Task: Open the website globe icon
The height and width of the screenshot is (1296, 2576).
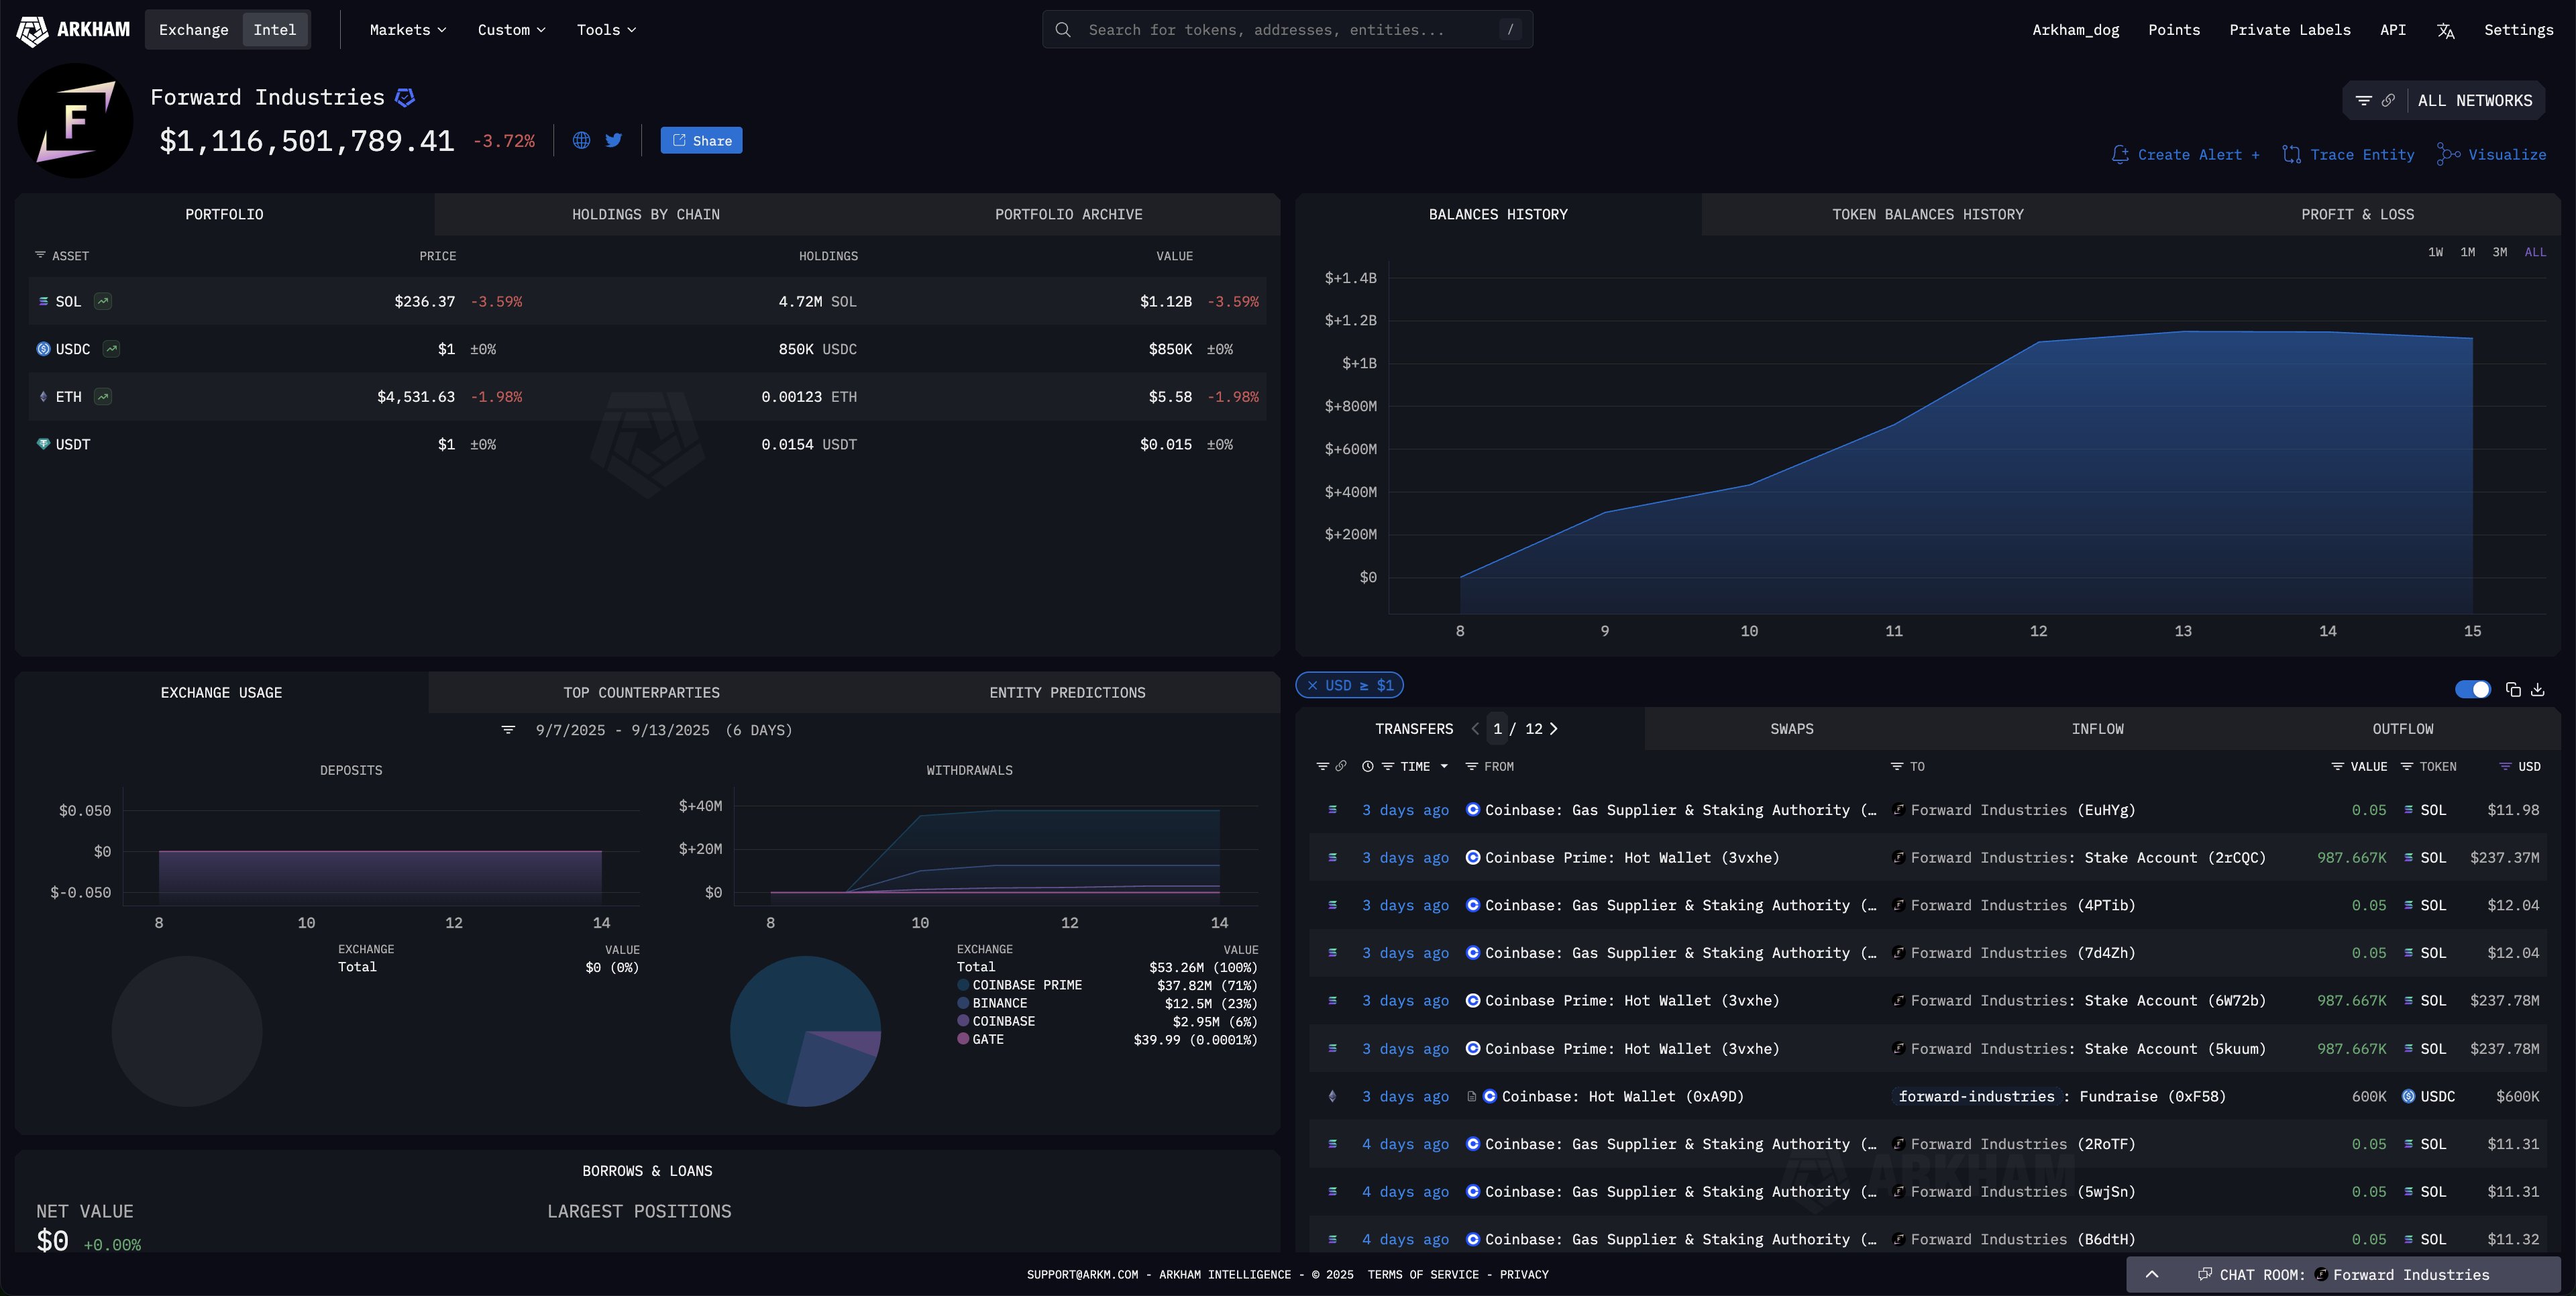Action: pos(581,140)
